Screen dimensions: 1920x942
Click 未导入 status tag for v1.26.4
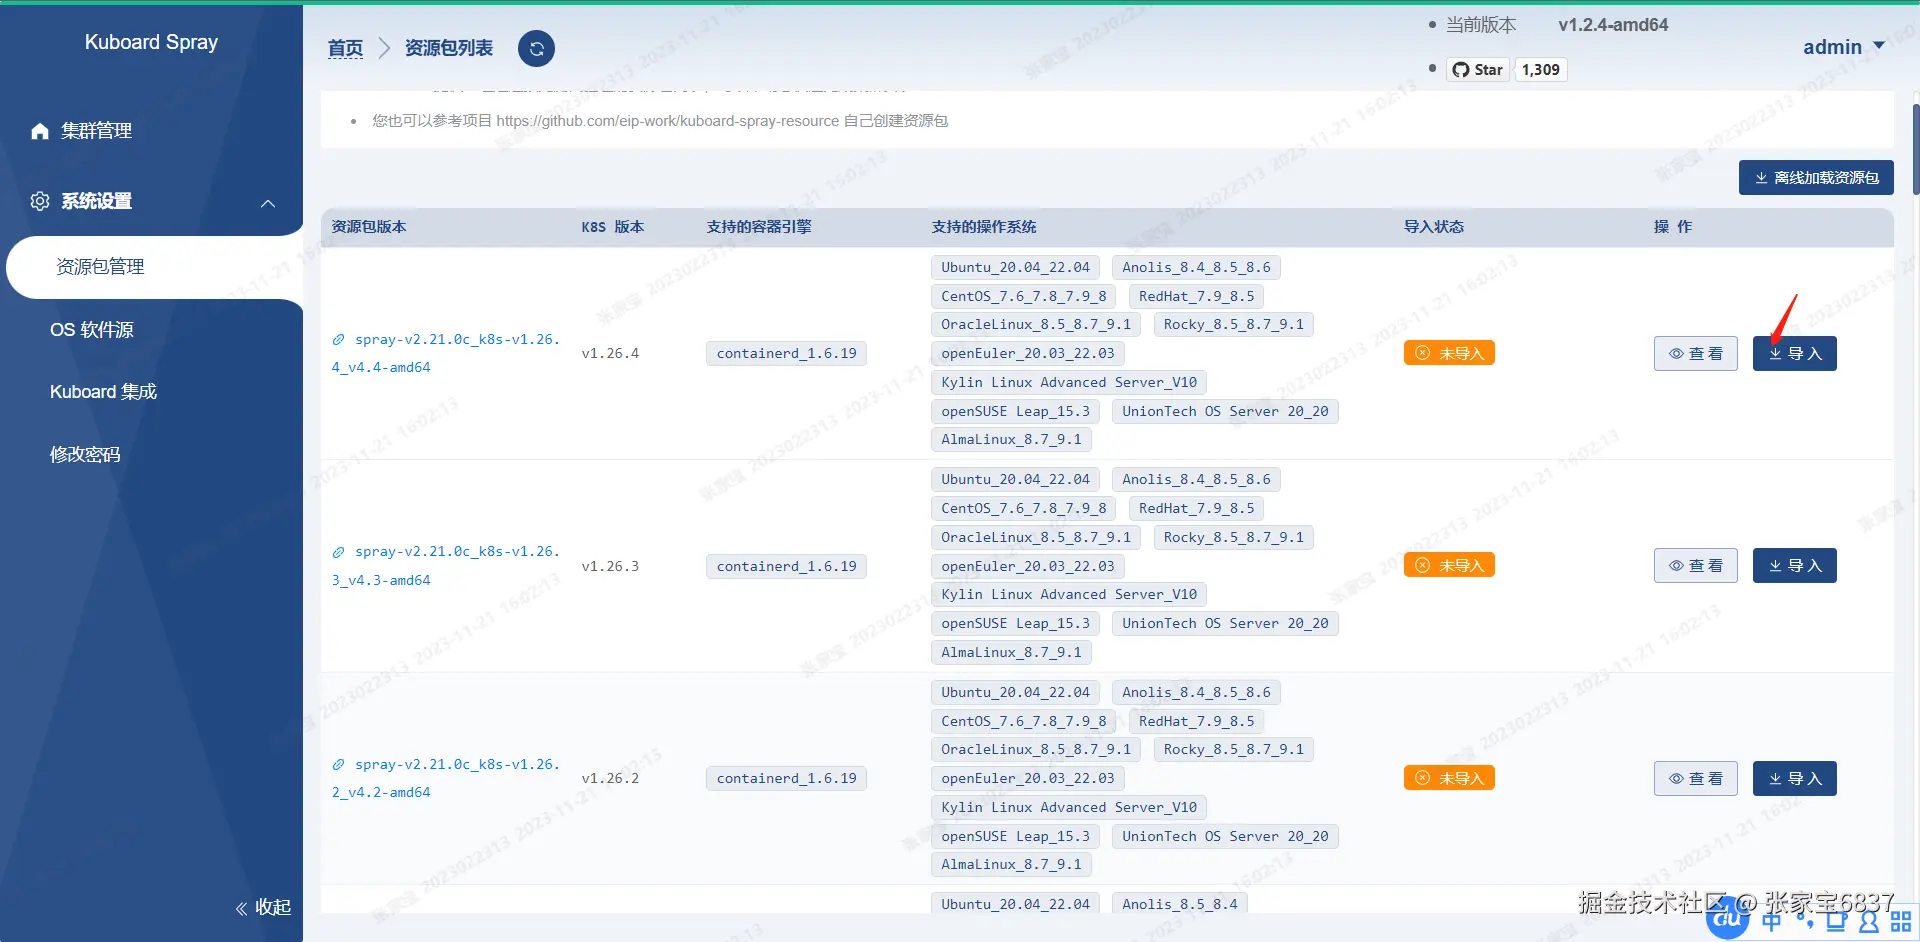point(1449,353)
